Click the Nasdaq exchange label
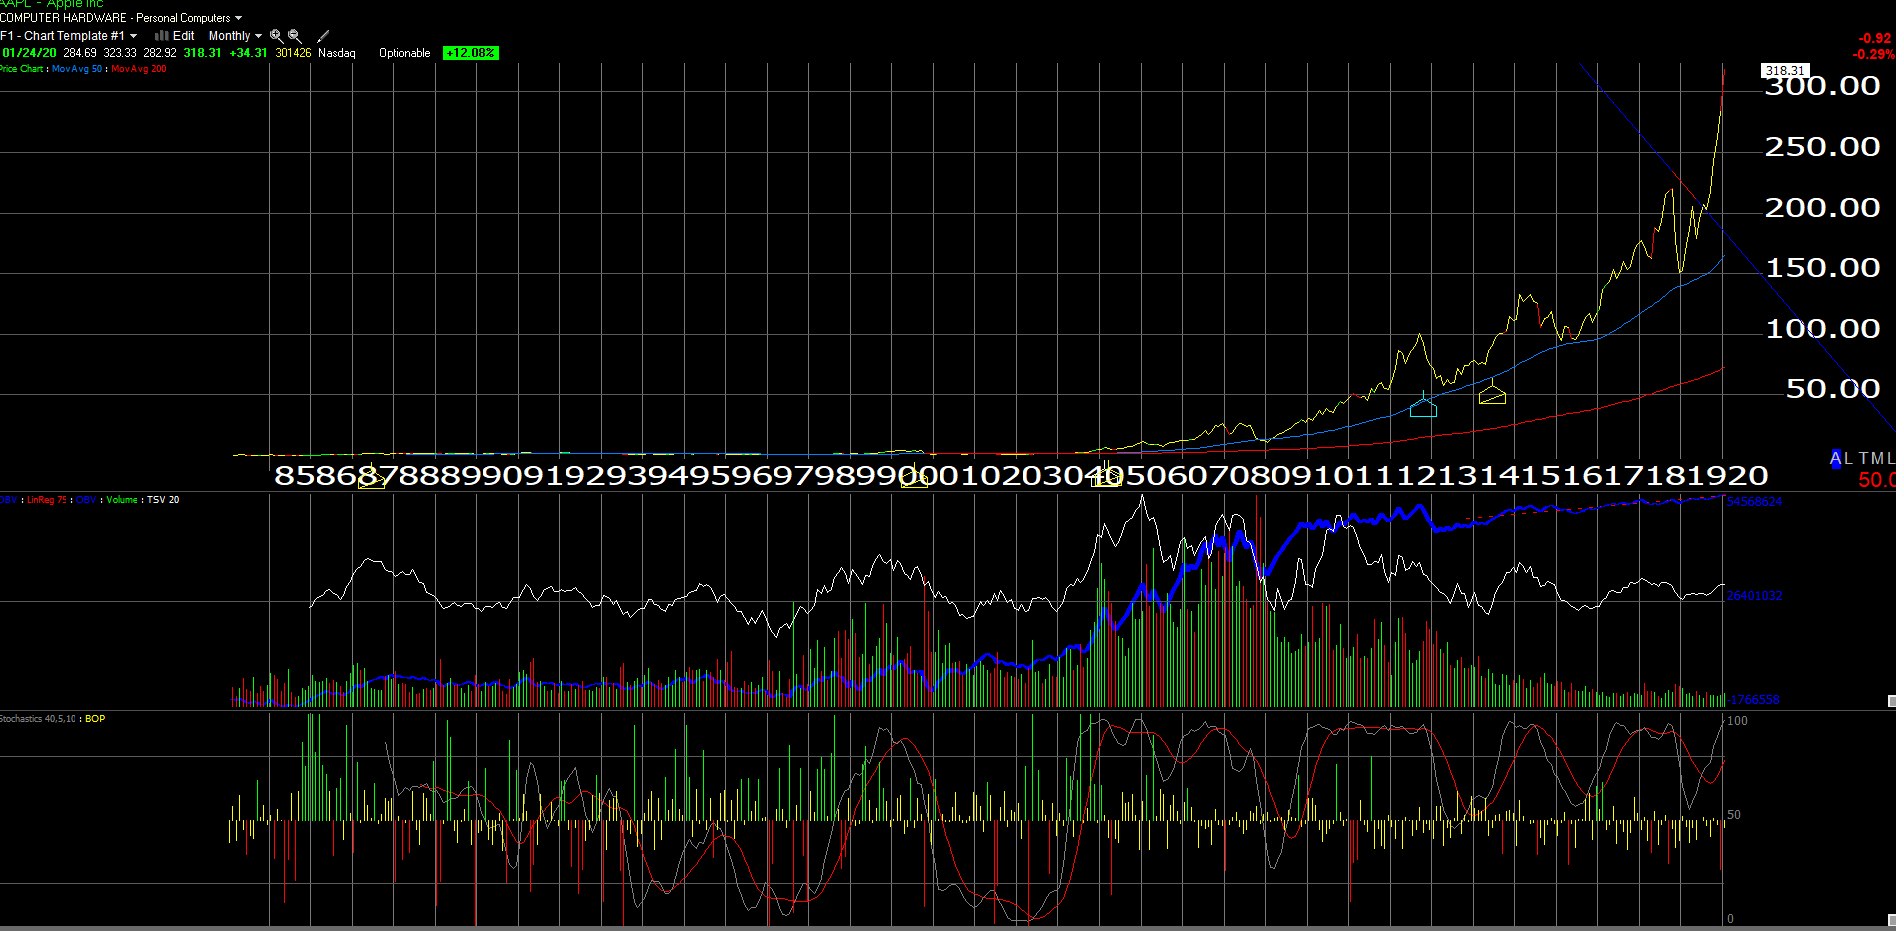Image resolution: width=1896 pixels, height=931 pixels. [337, 53]
